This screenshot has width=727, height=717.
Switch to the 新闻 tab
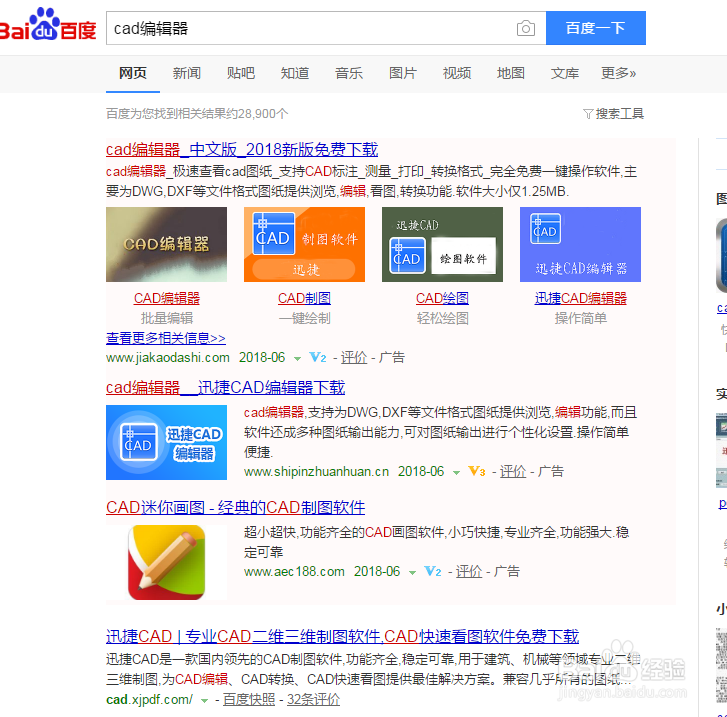(x=186, y=73)
